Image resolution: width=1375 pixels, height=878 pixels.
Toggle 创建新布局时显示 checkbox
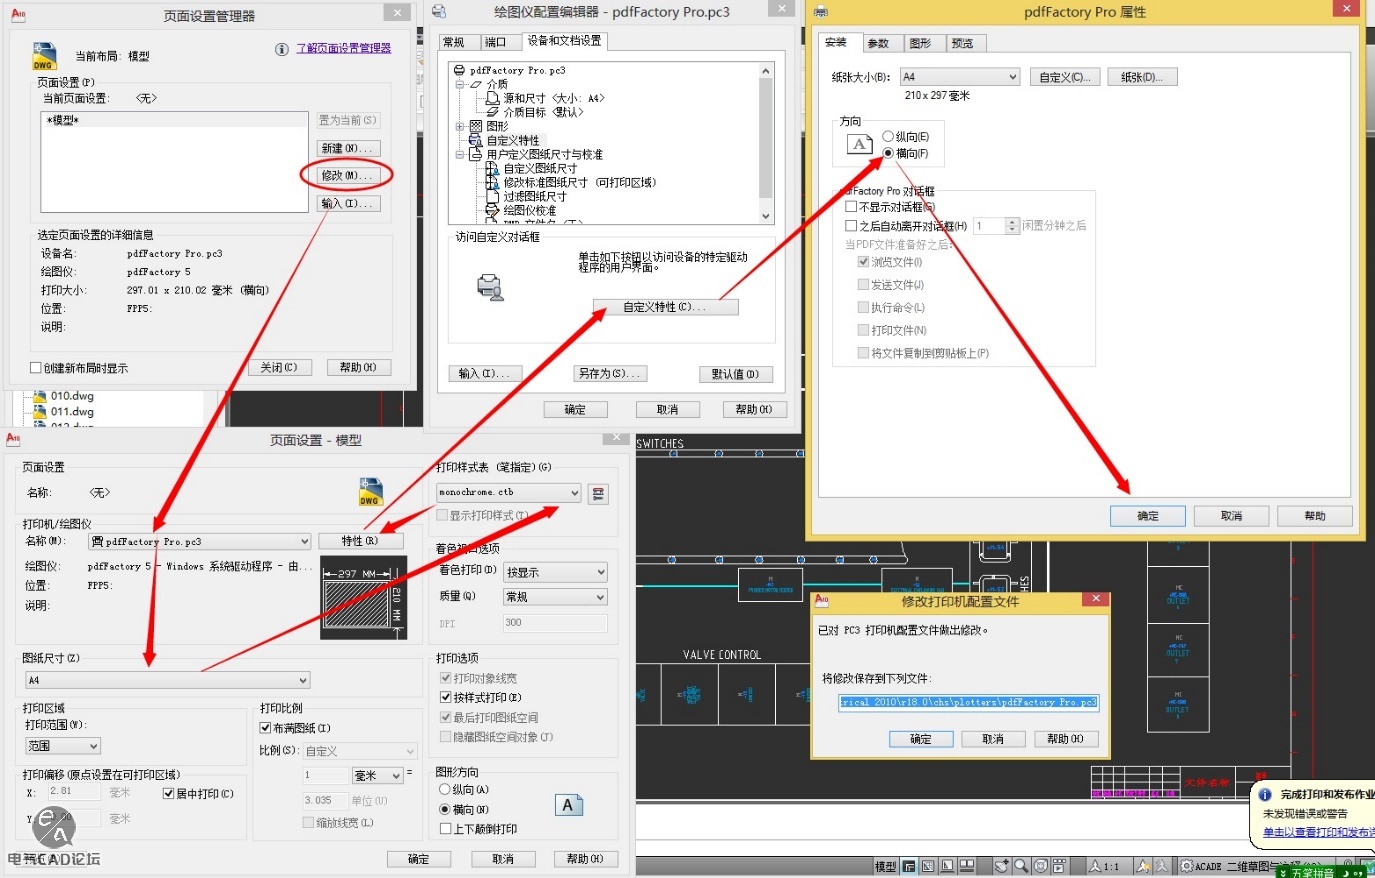(x=36, y=368)
